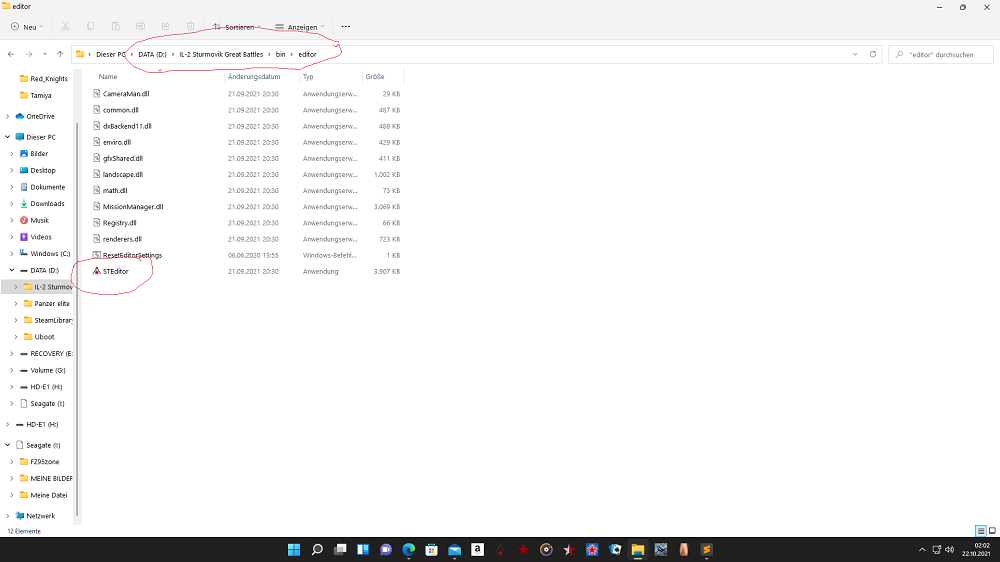Click the Rename icon in toolbar
Viewport: 1000px width, 562px height.
click(x=140, y=26)
